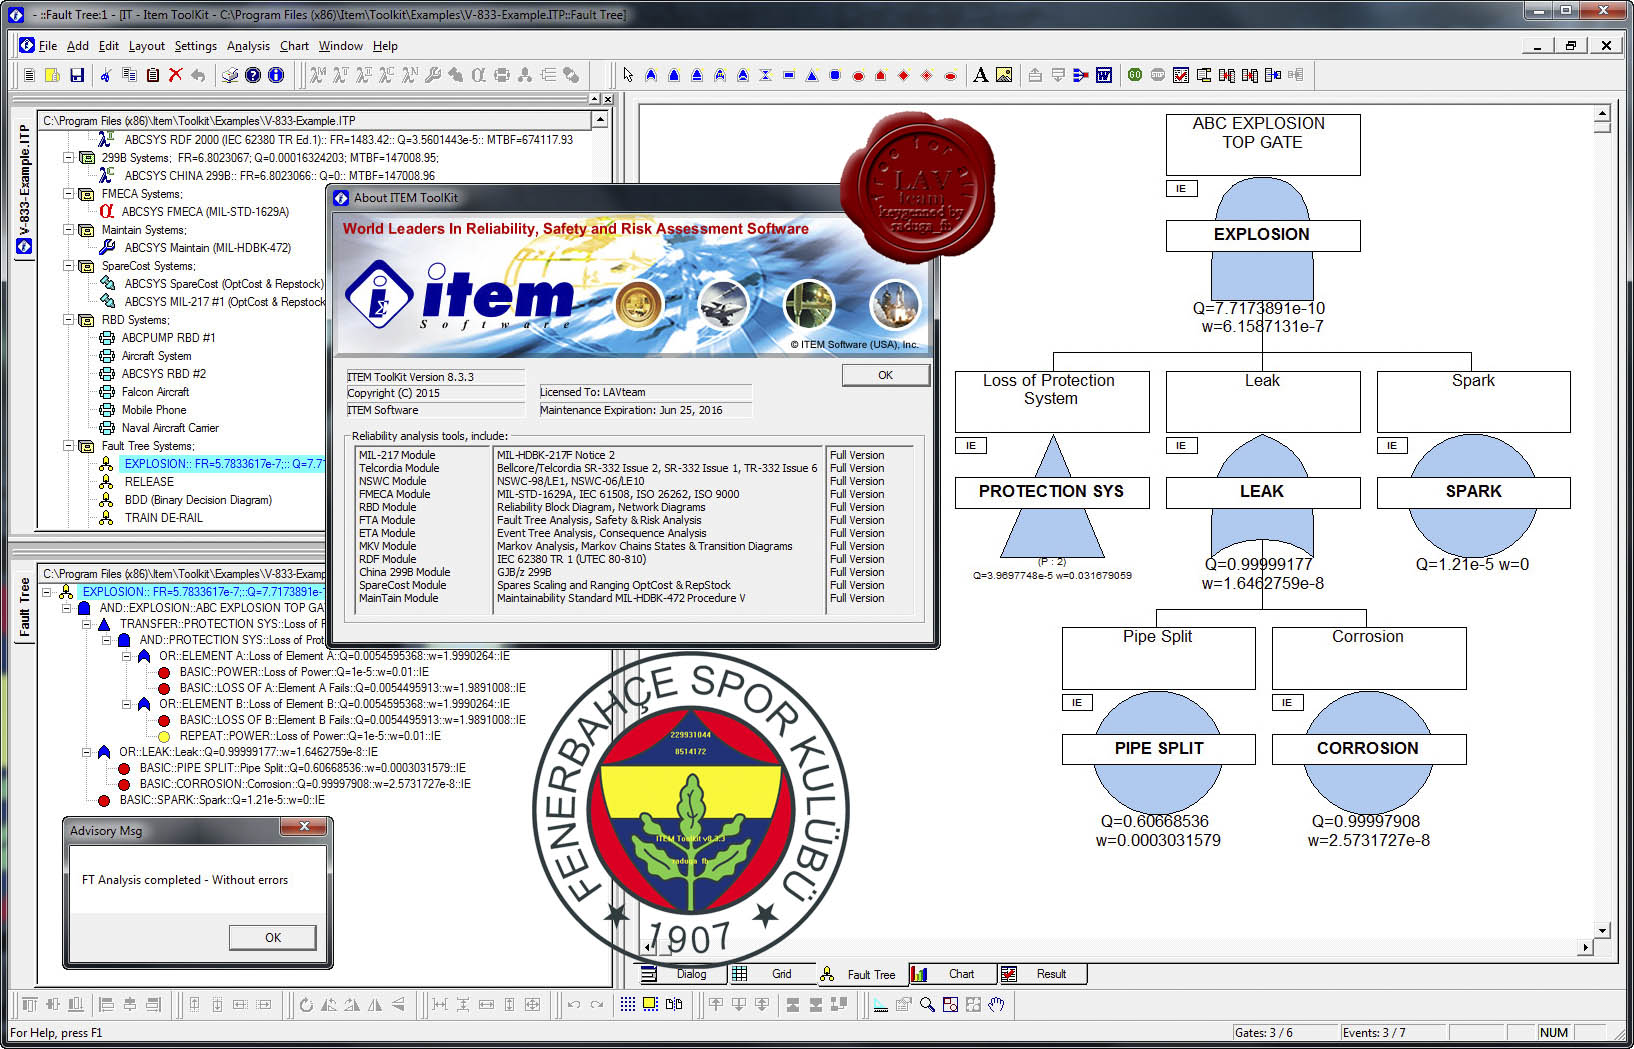The image size is (1634, 1049).
Task: Click the Save floppy disk icon
Action: coord(76,75)
